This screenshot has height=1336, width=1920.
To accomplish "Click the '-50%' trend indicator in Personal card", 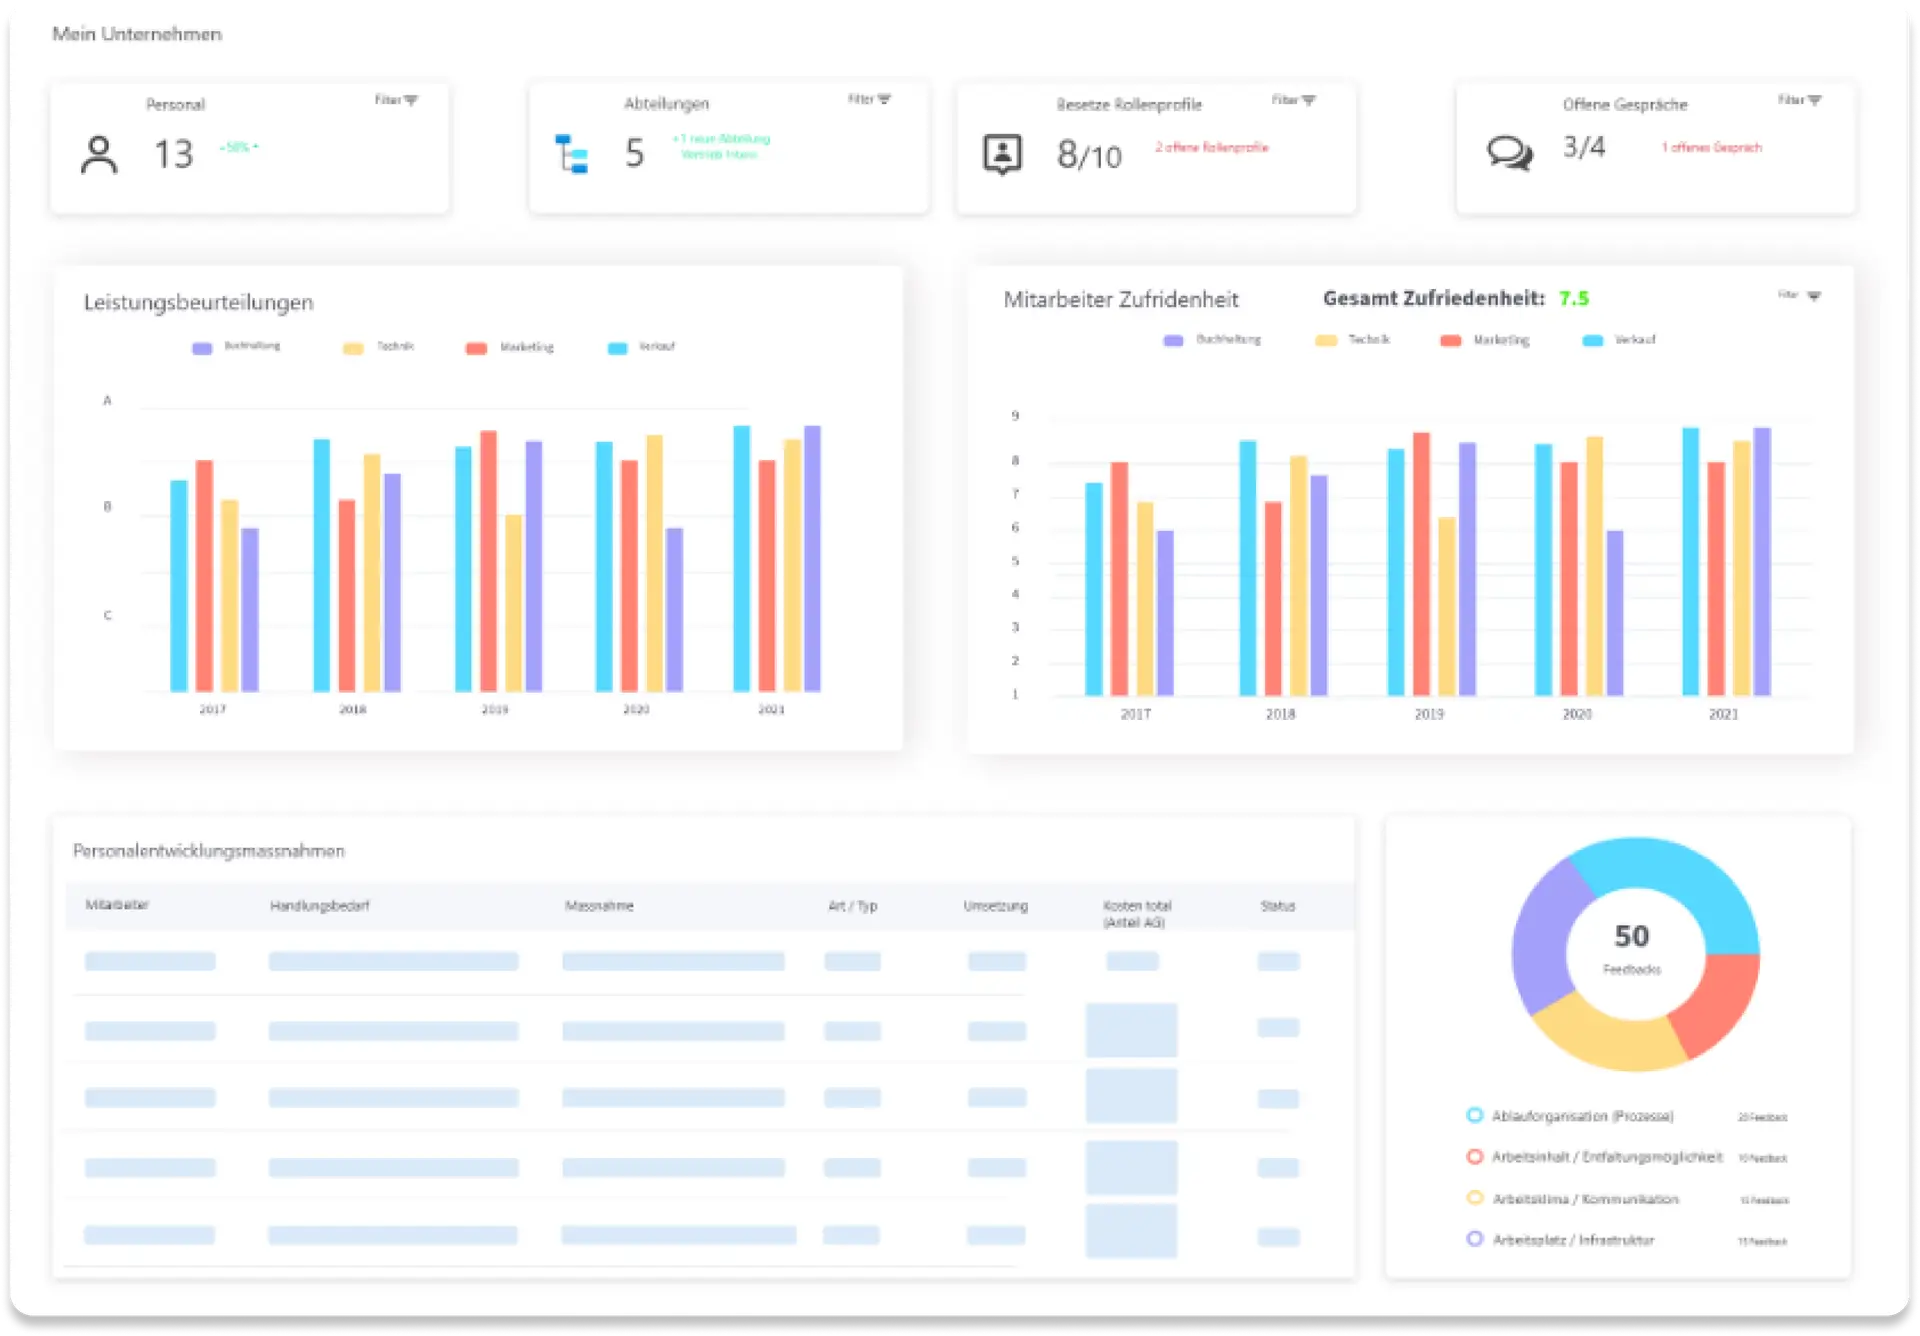I will tap(239, 147).
